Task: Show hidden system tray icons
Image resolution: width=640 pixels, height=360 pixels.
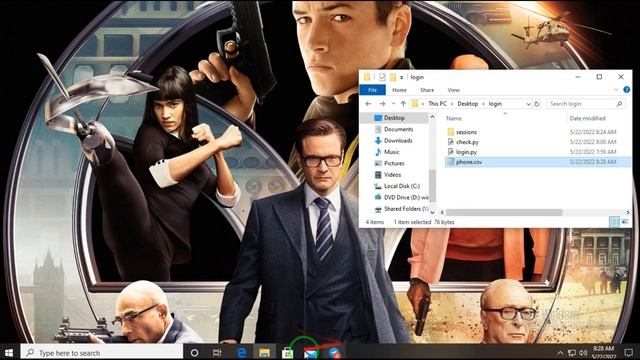Action: click(x=560, y=353)
